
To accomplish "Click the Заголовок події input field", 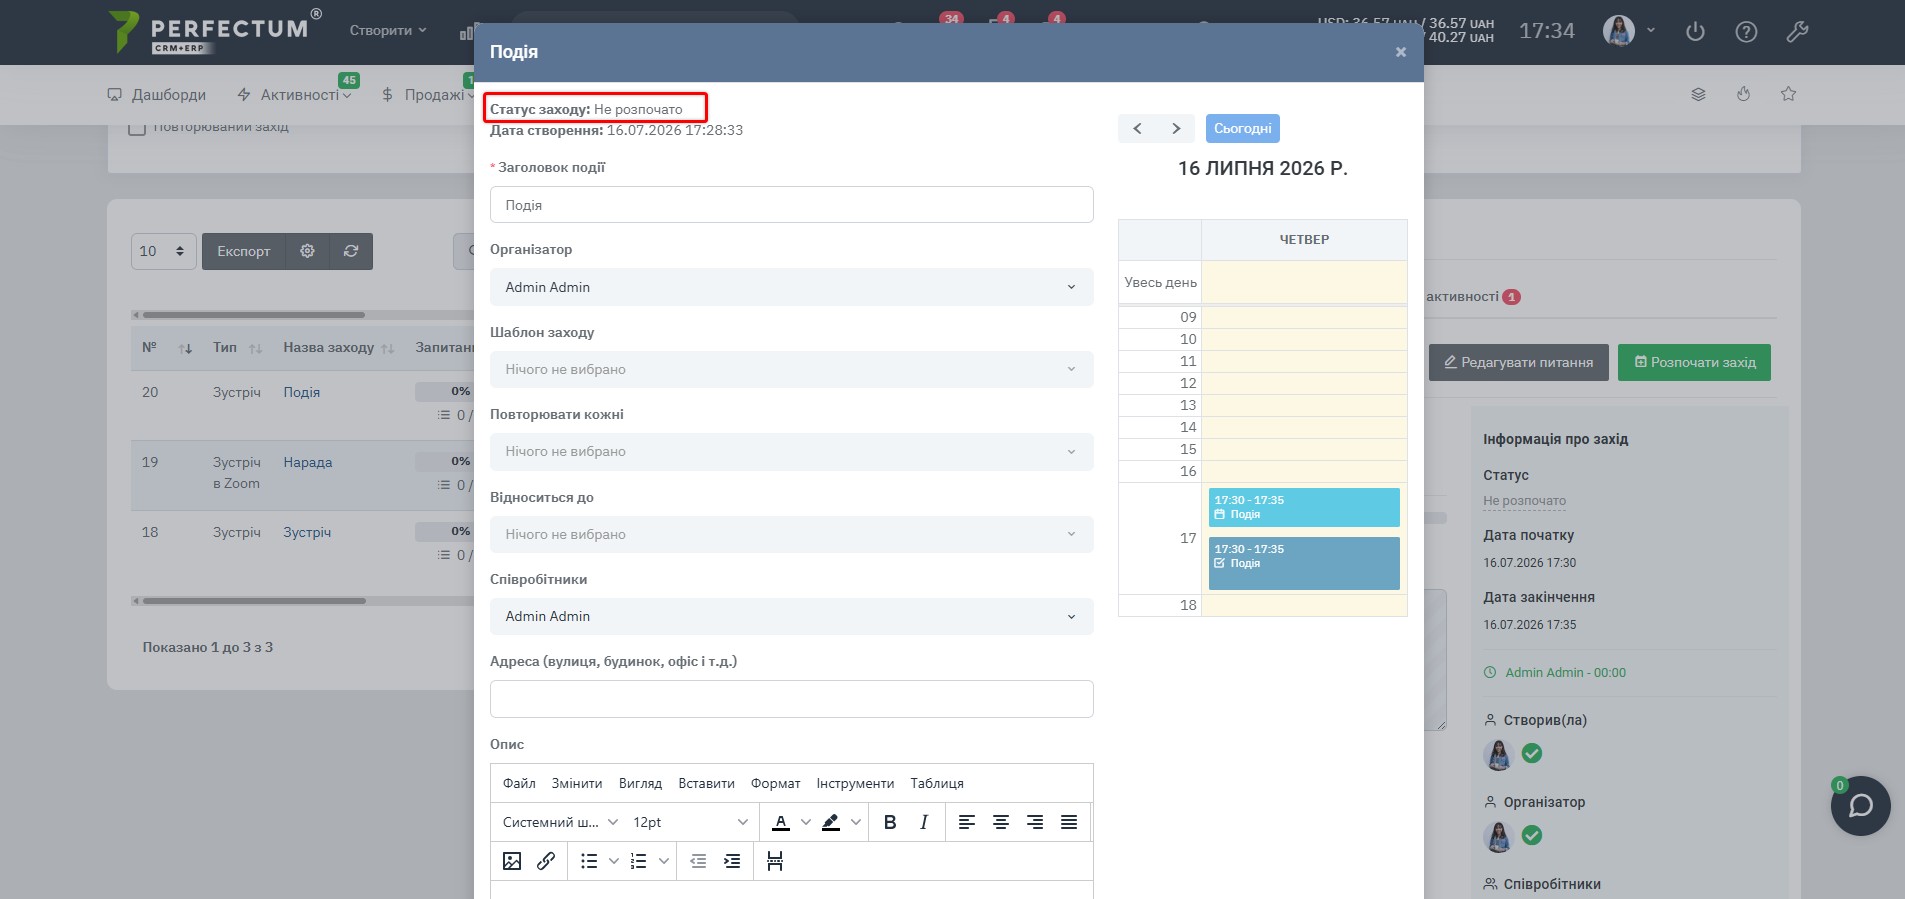I will point(792,205).
